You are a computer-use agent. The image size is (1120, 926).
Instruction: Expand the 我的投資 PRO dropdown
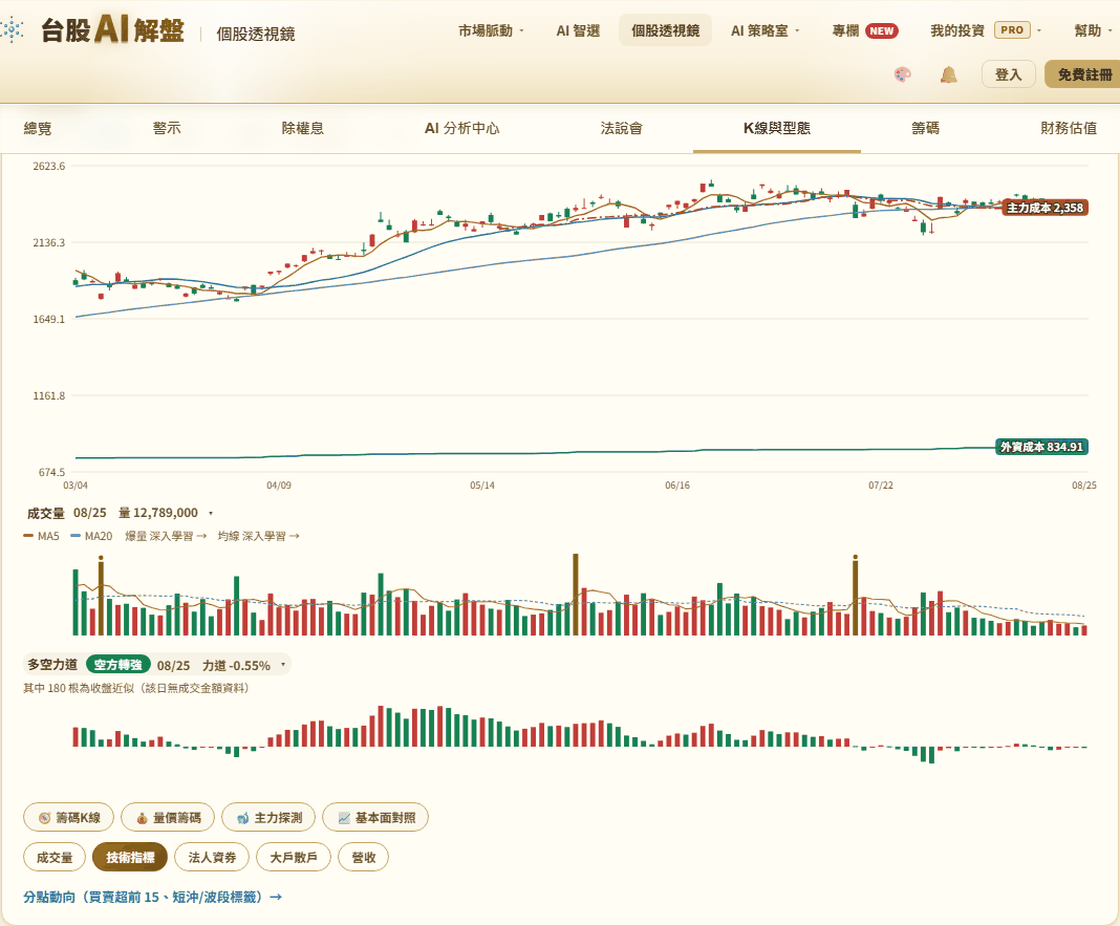point(985,31)
